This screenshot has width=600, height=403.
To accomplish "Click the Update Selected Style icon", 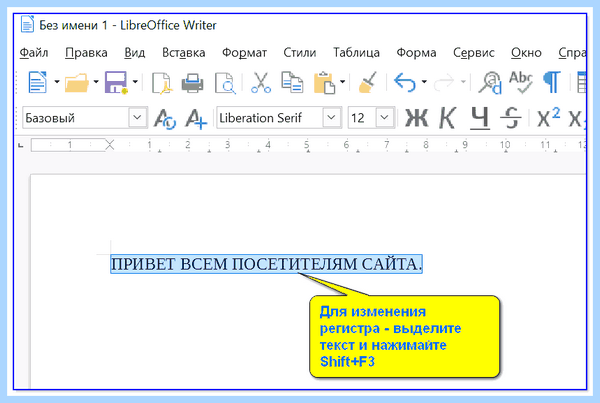I will (165, 119).
